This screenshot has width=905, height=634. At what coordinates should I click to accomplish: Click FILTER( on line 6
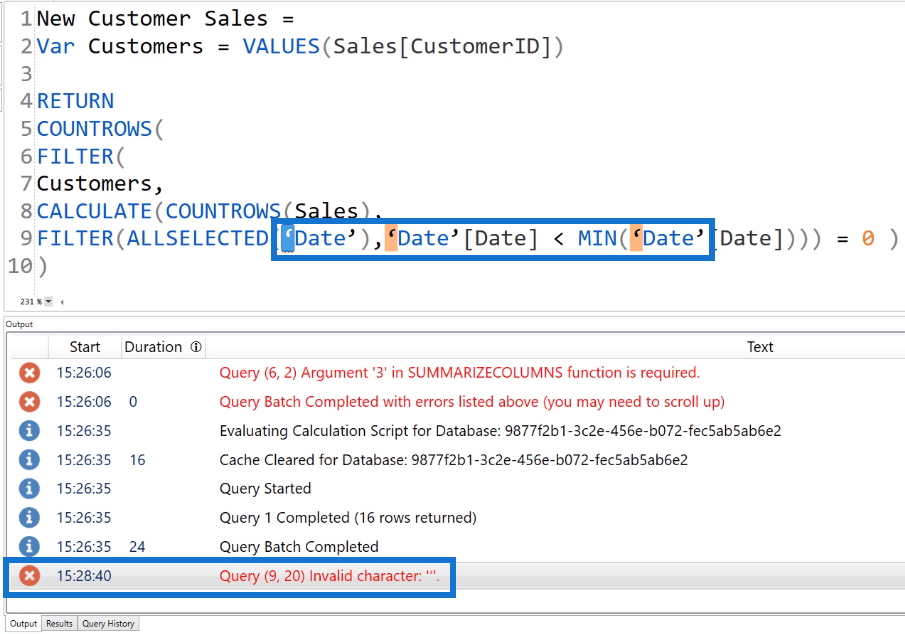81,156
